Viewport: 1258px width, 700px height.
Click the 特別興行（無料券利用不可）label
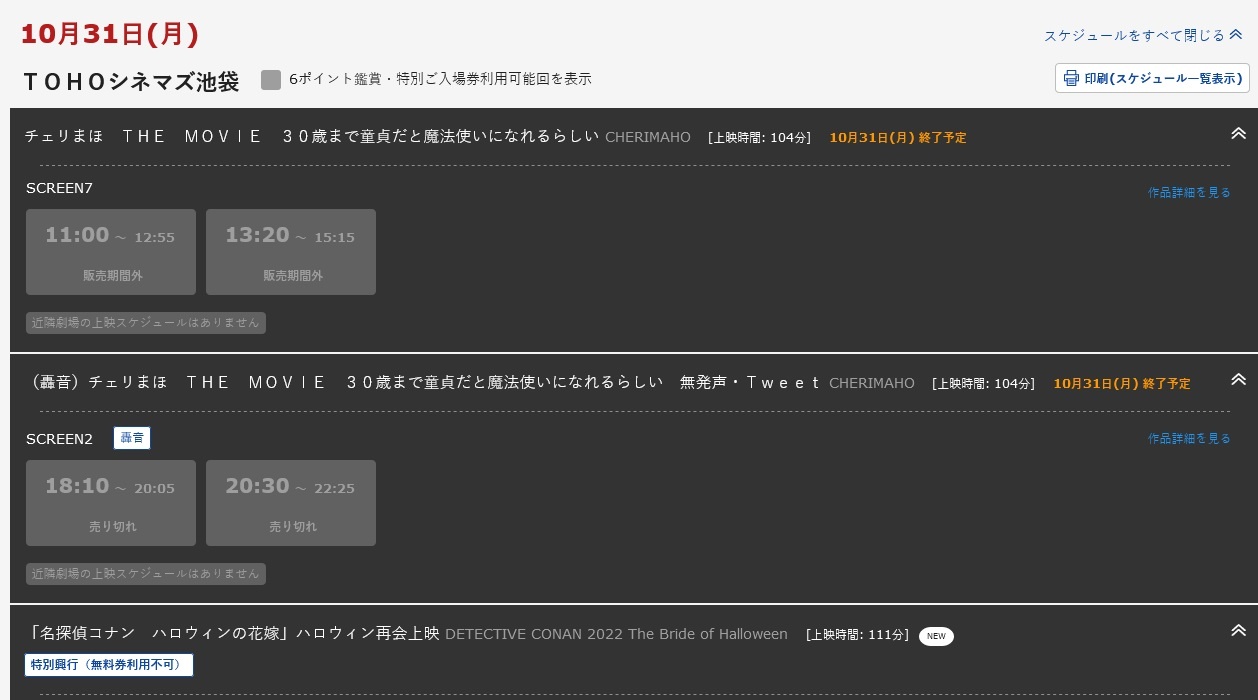[109, 665]
